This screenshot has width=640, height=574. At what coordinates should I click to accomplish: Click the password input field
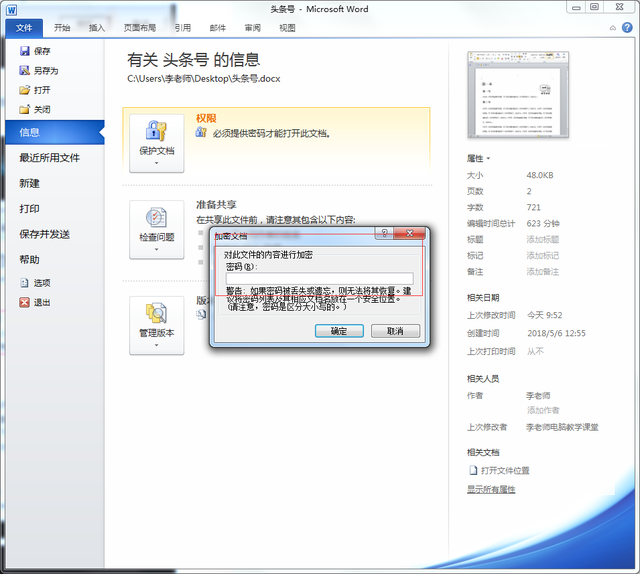(x=320, y=278)
